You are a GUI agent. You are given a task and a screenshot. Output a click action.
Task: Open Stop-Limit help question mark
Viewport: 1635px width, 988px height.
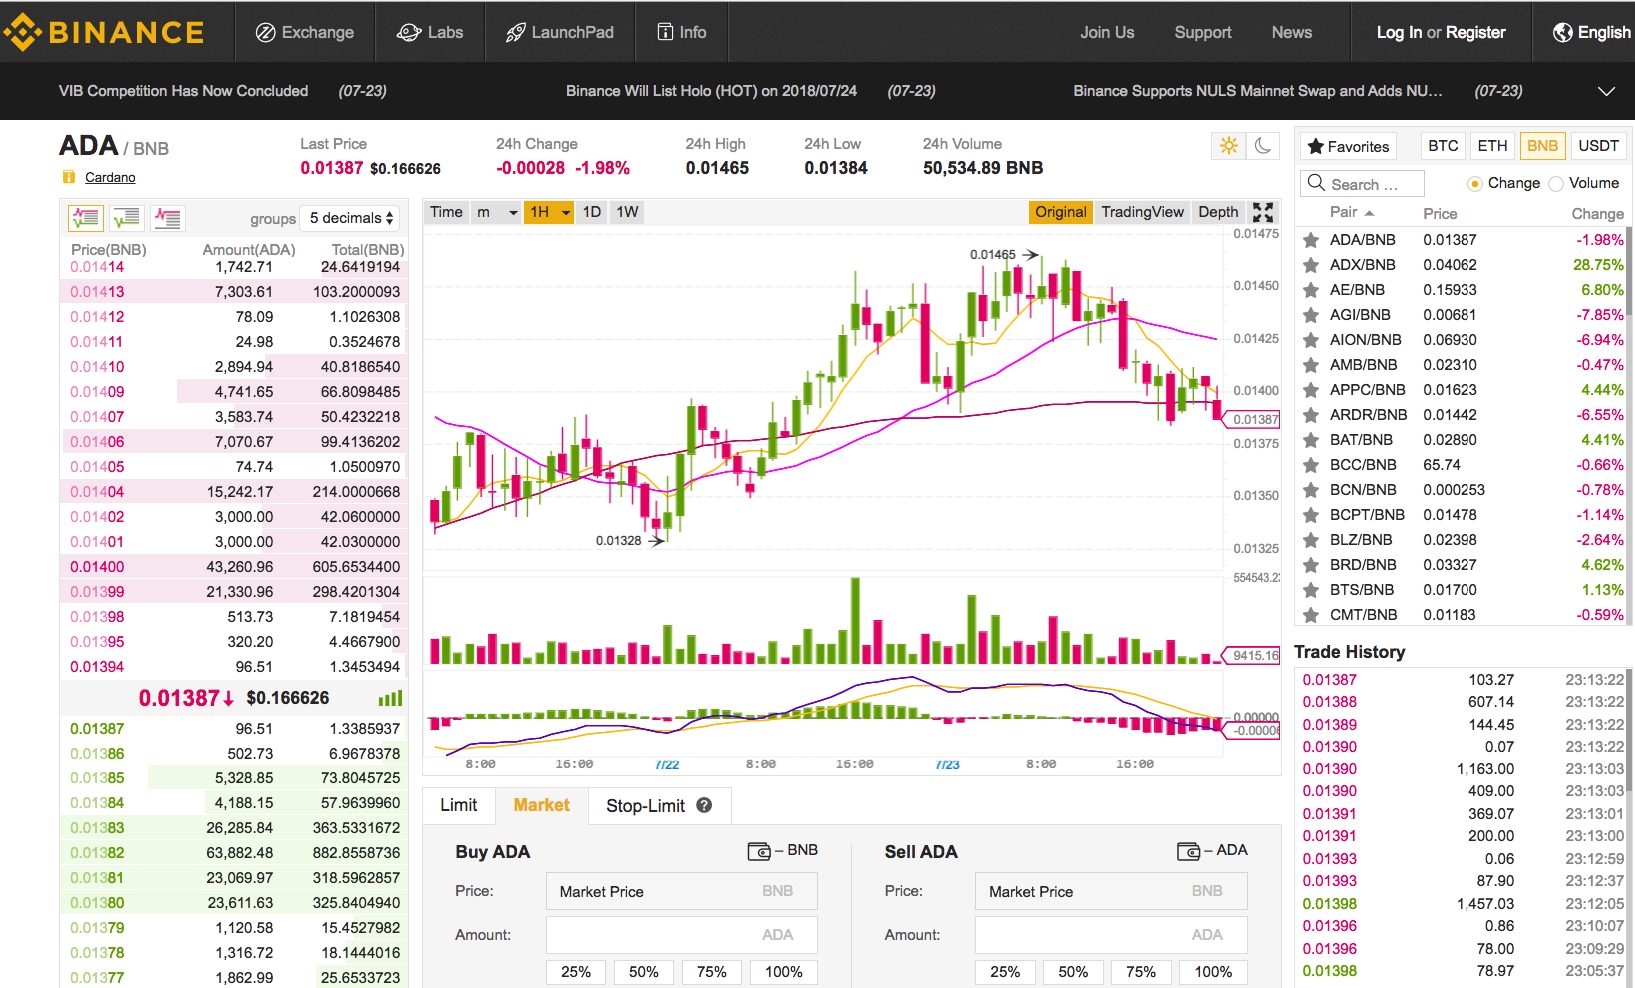(x=704, y=805)
